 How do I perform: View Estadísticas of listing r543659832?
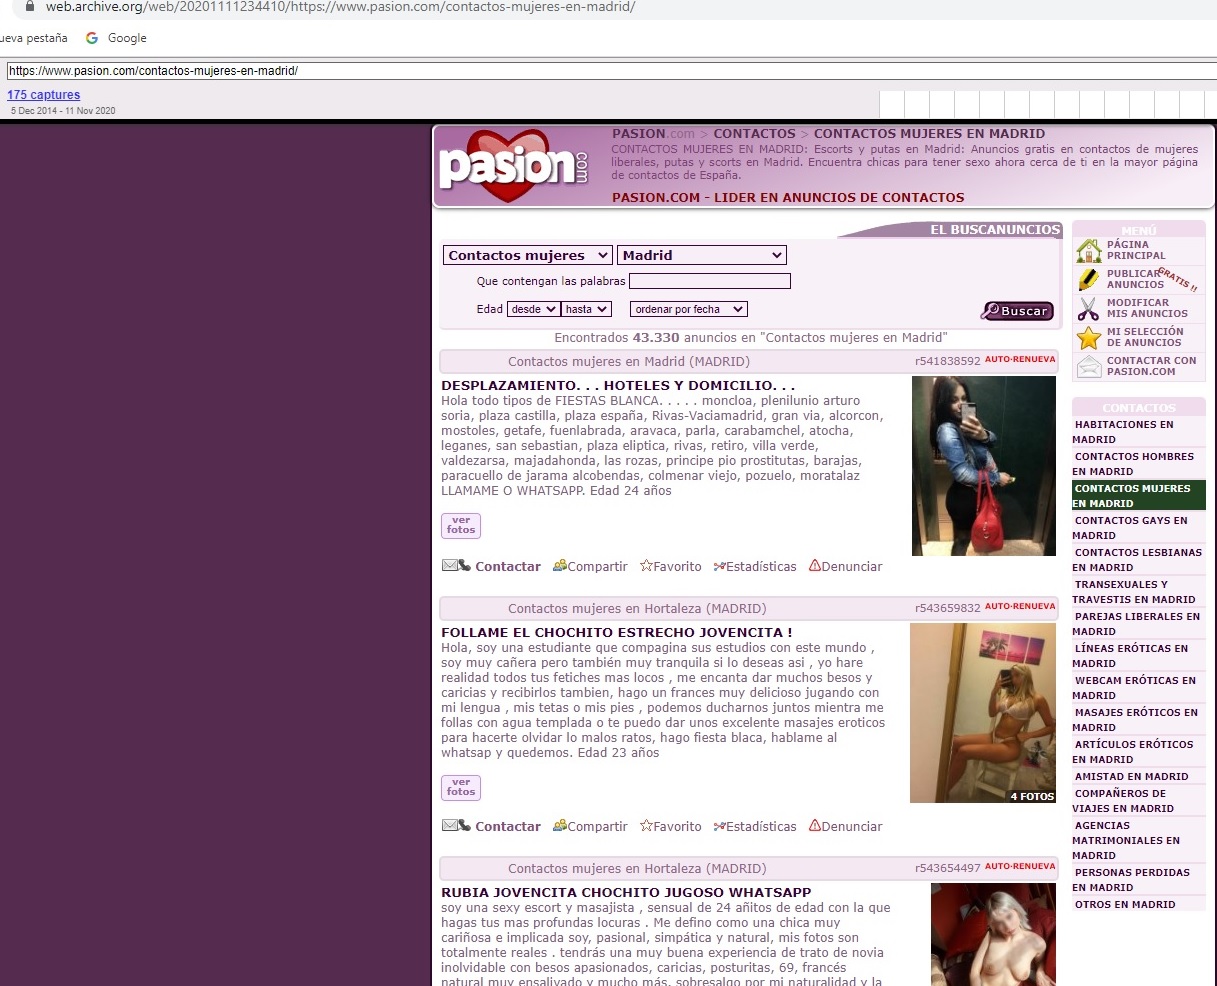[755, 826]
